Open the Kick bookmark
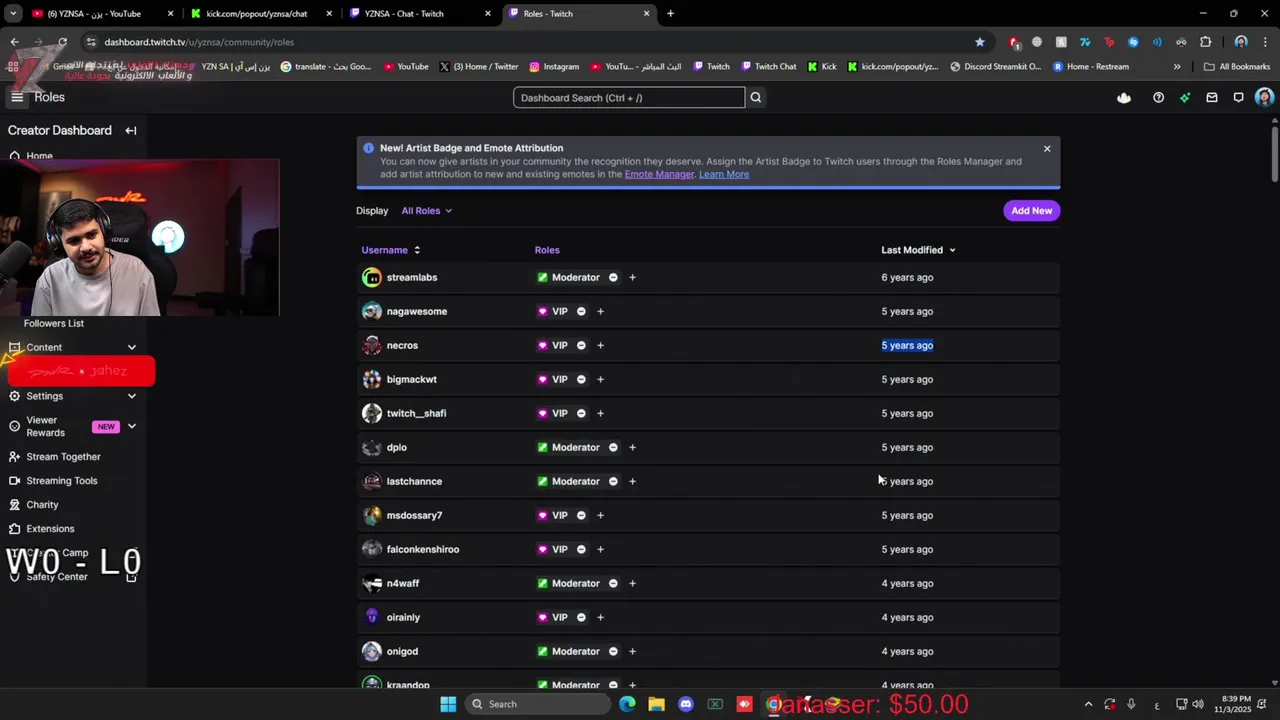The width and height of the screenshot is (1280, 720). 822,67
